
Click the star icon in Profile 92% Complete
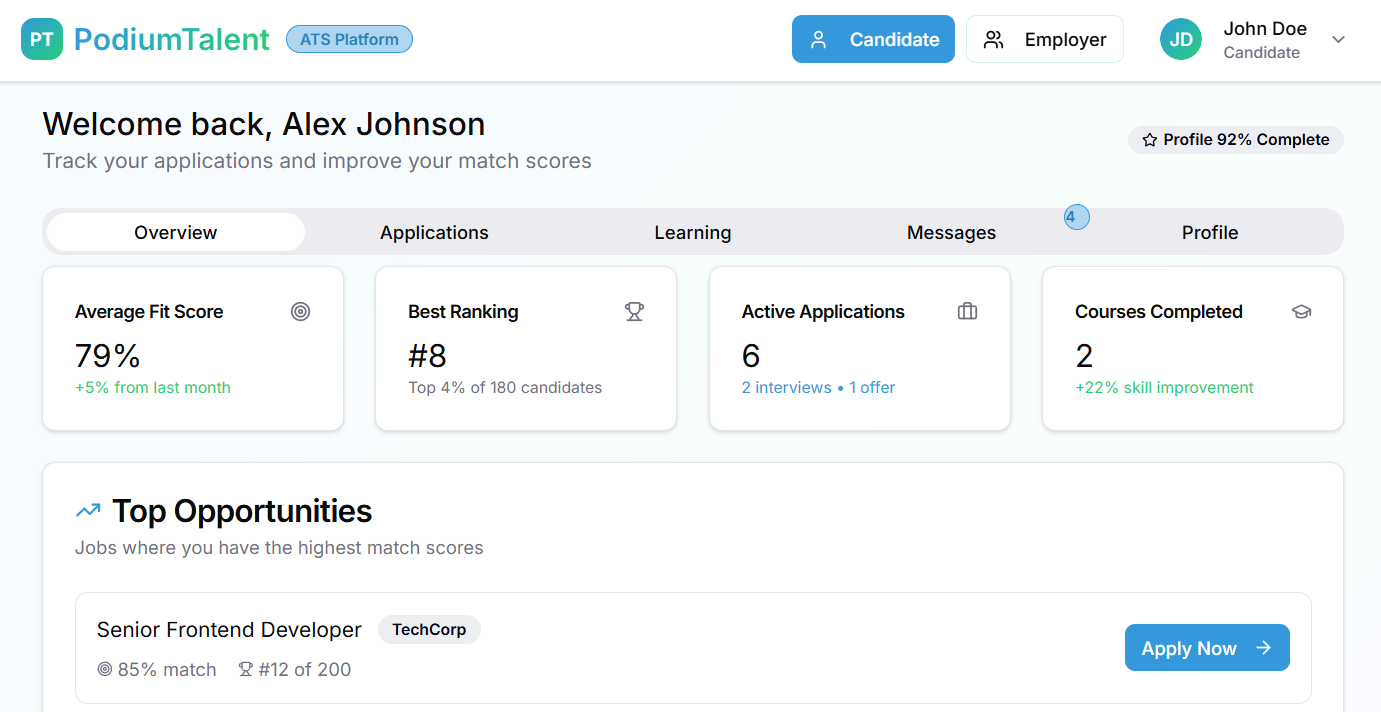(1149, 140)
